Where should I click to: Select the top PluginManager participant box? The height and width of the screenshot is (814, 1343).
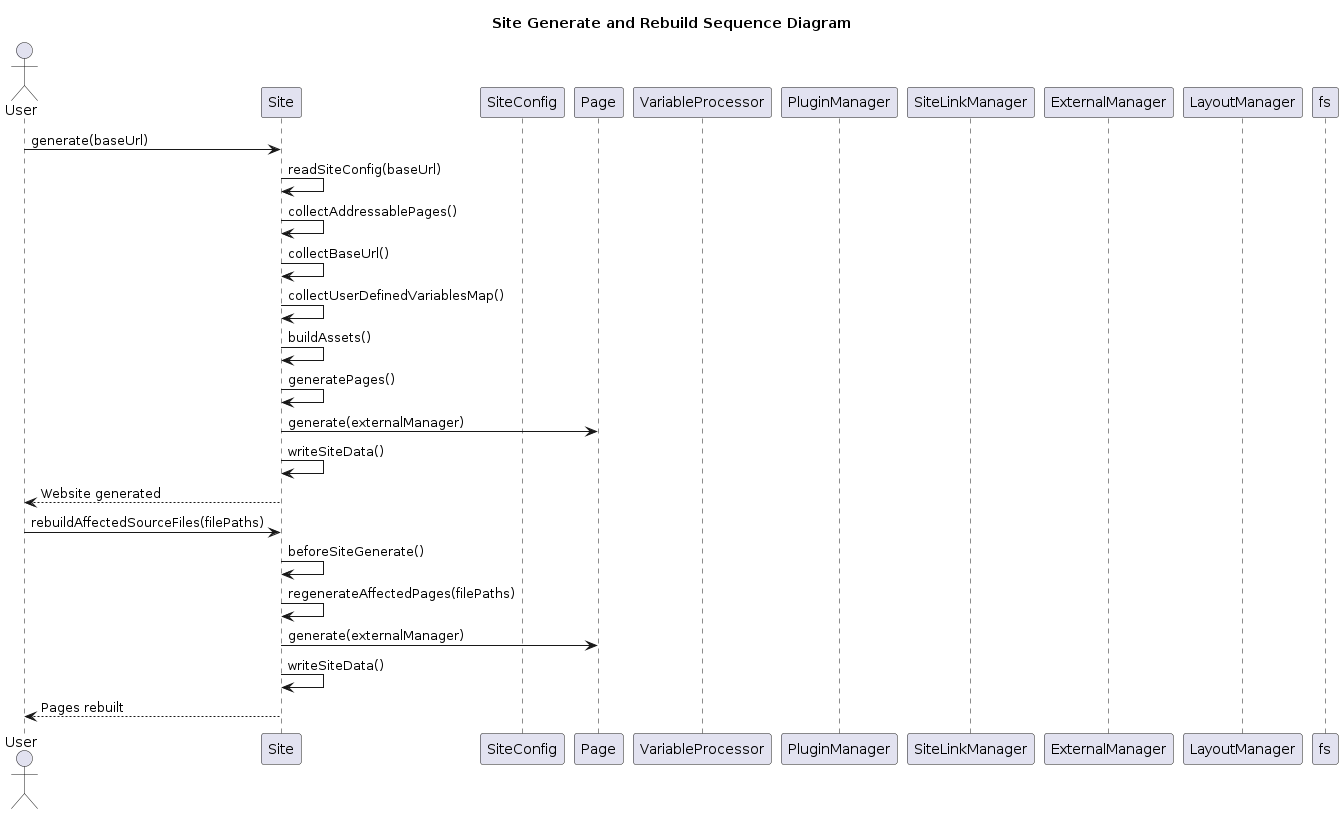click(839, 102)
